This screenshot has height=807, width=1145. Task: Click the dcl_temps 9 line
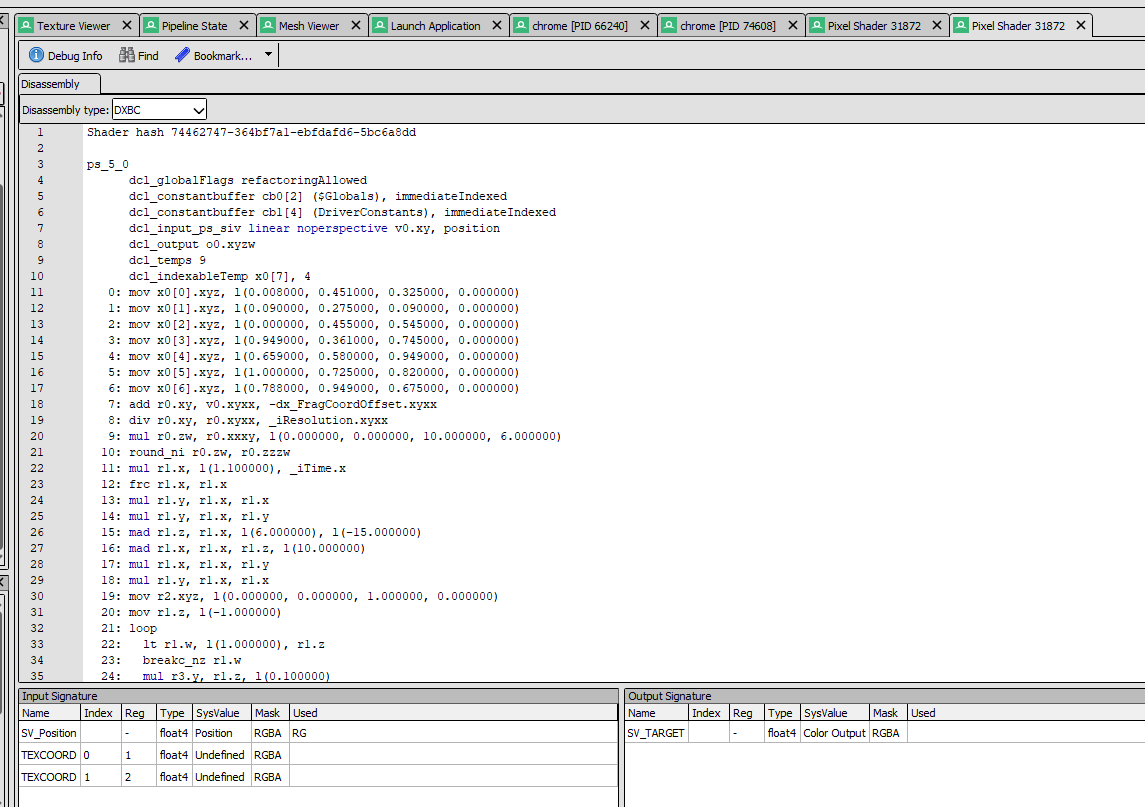pyautogui.click(x=167, y=260)
